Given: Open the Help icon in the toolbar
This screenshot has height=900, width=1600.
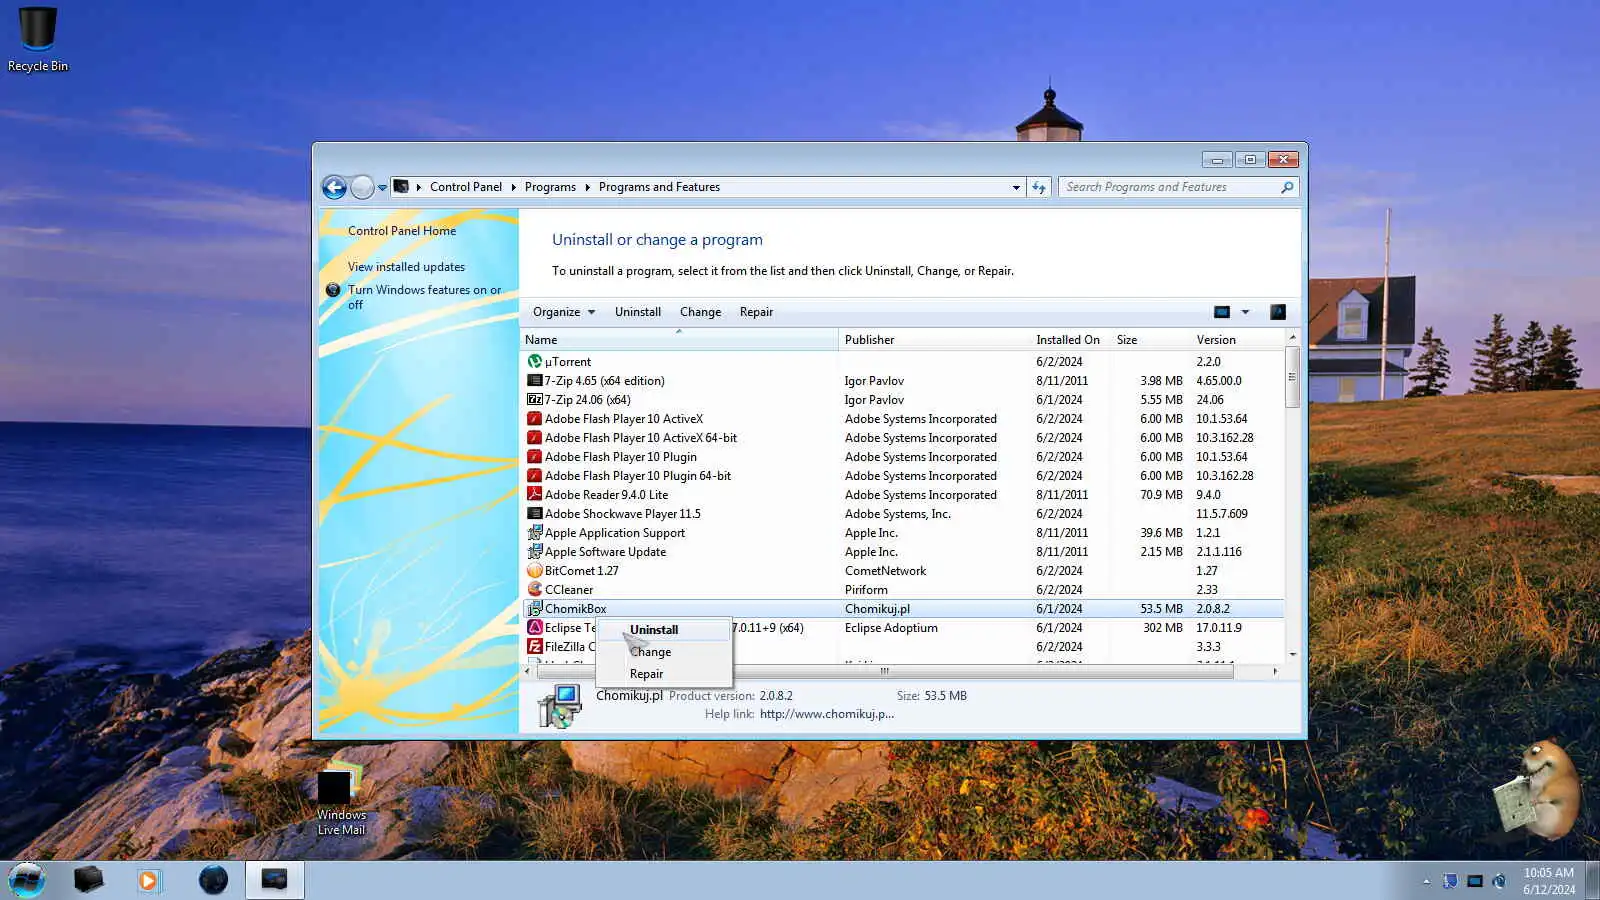Looking at the screenshot, I should [x=1278, y=312].
